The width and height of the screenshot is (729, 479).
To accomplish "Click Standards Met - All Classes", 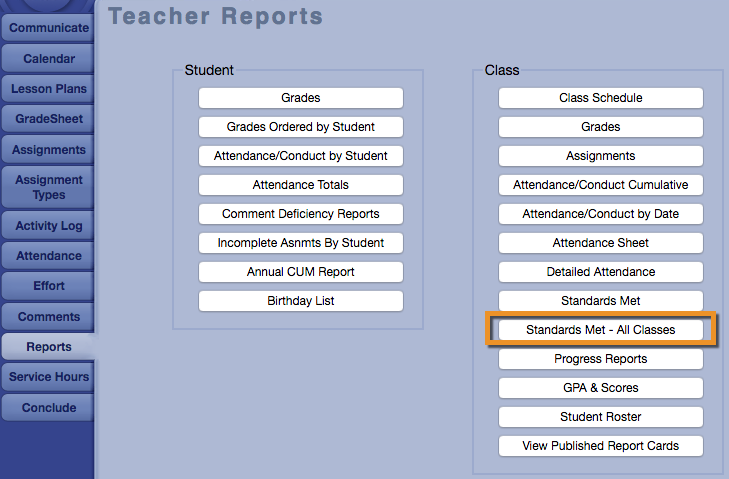I will click(600, 330).
